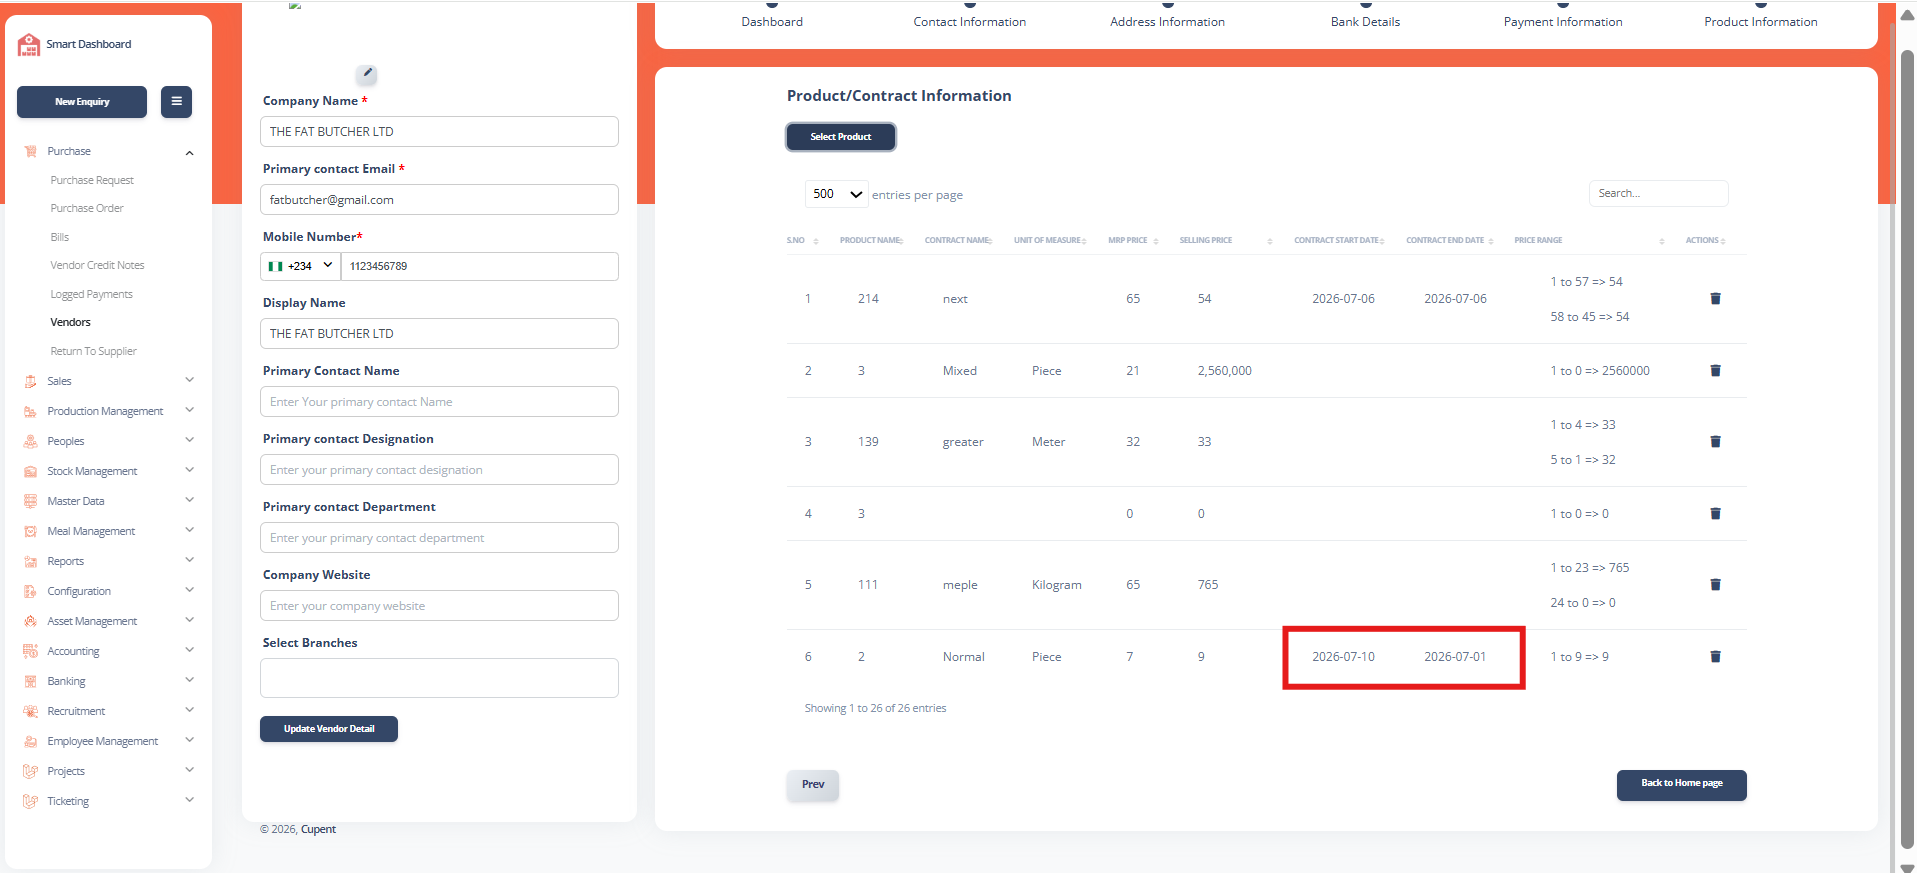1917x873 pixels.
Task: Go to the Payment Information tab
Action: 1563,21
